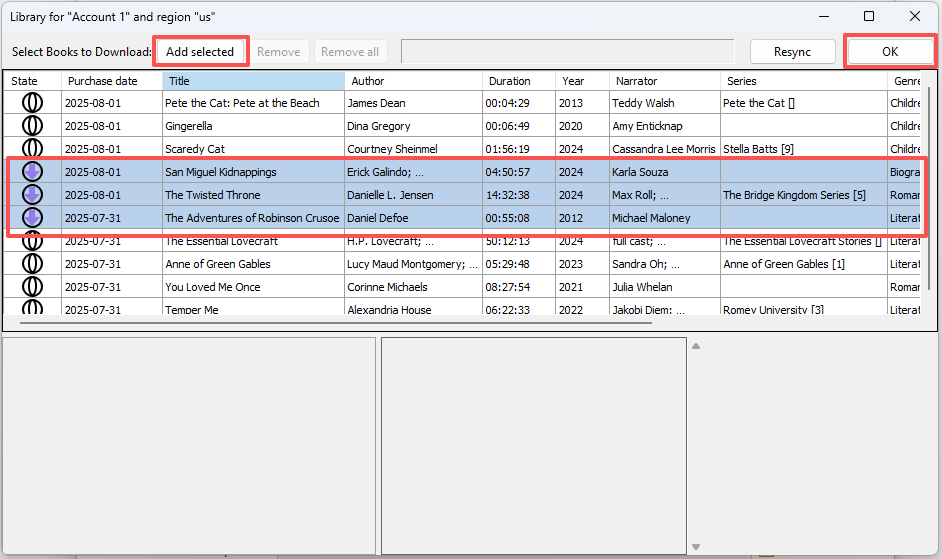Click download icon for The Twisted Throne

pyautogui.click(x=32, y=195)
